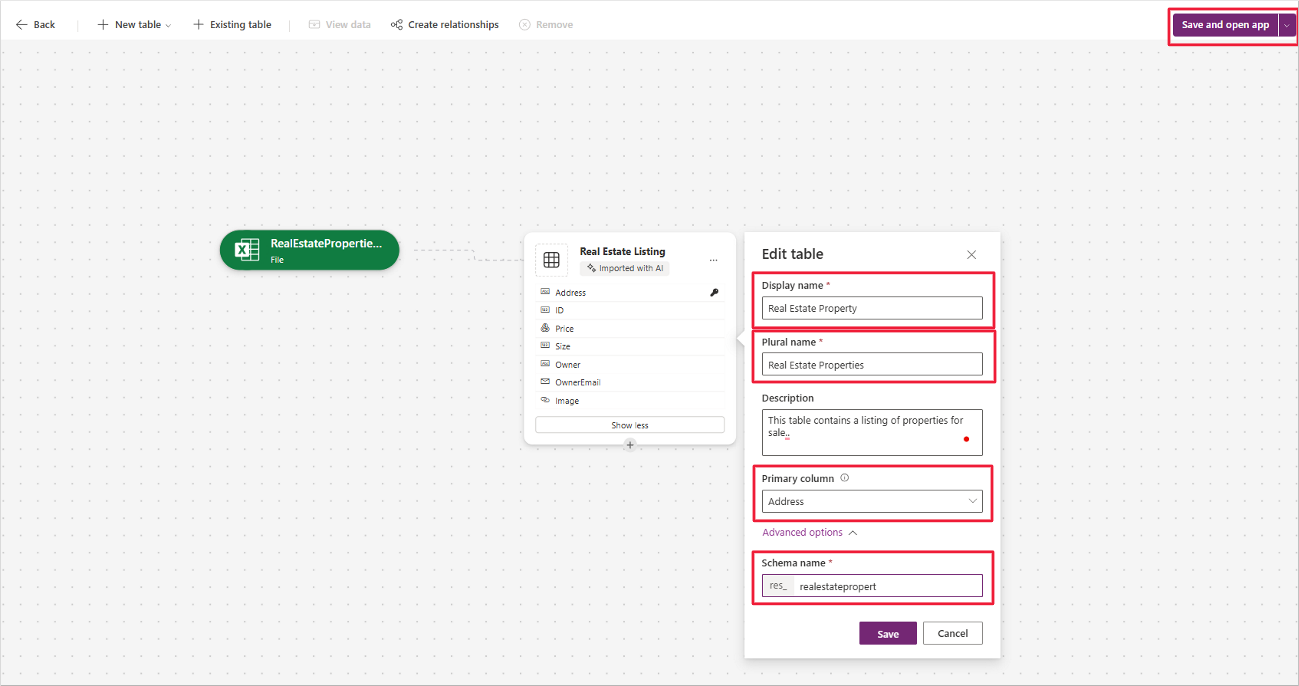
Task: Click the Back arrow button
Action: point(35,25)
